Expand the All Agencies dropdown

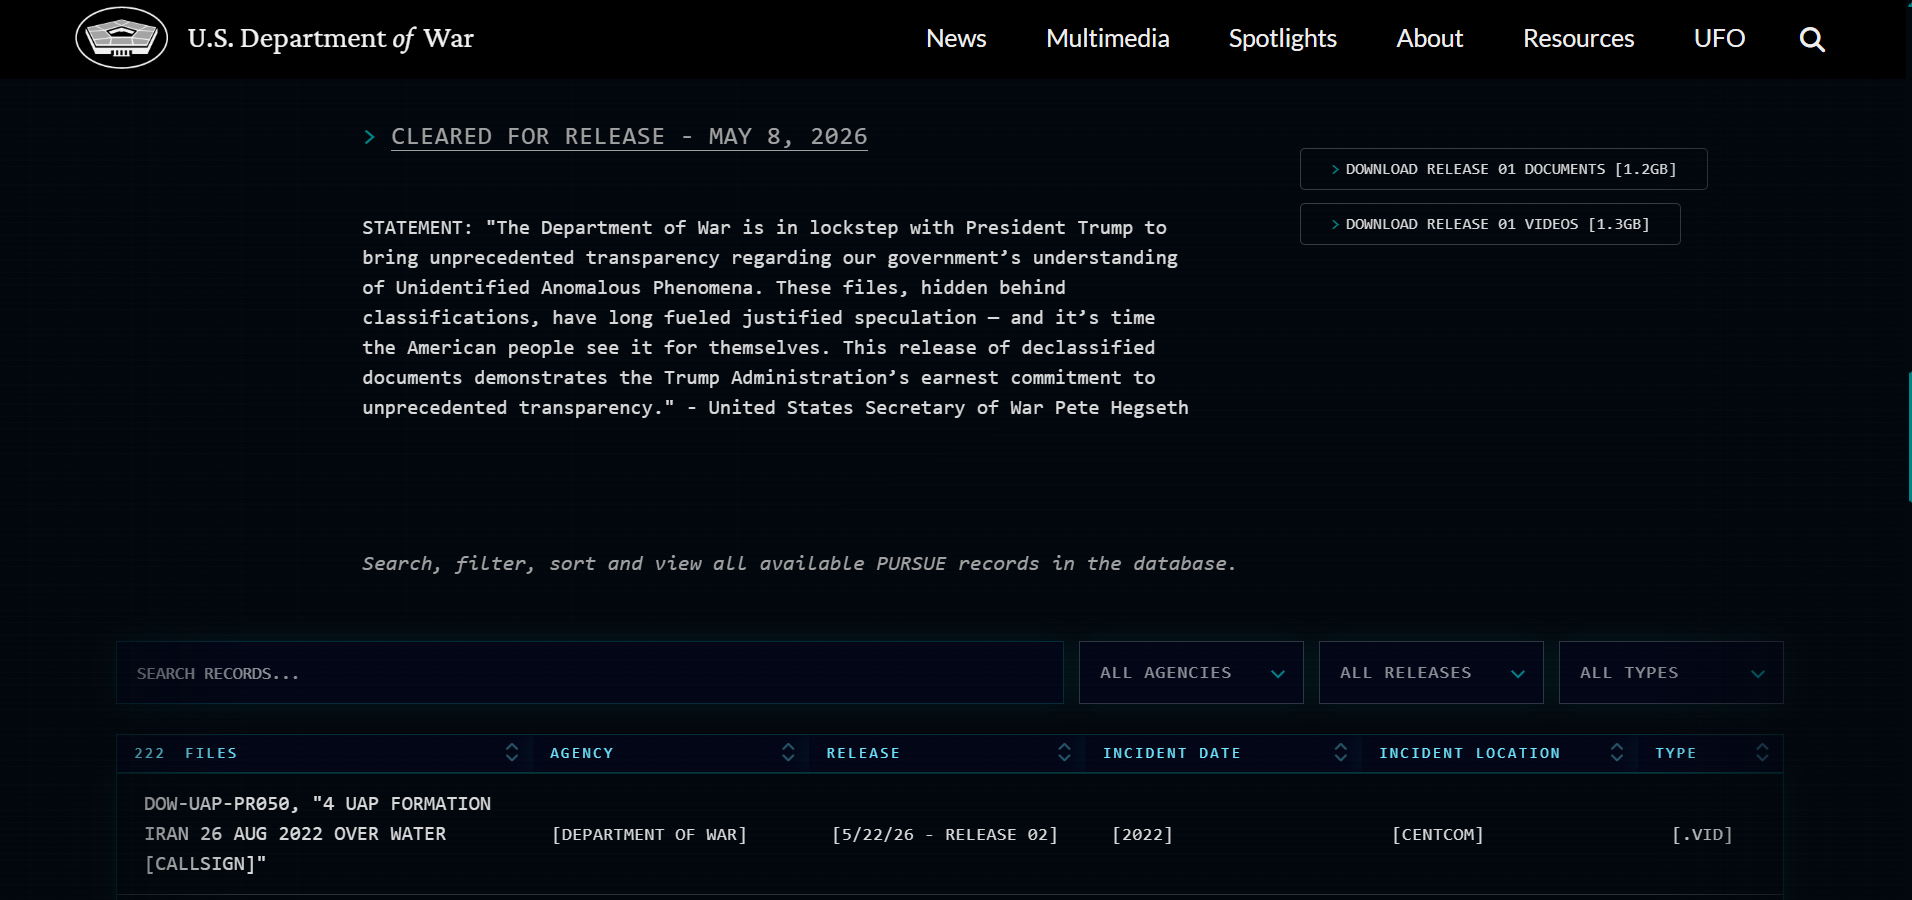pyautogui.click(x=1191, y=673)
